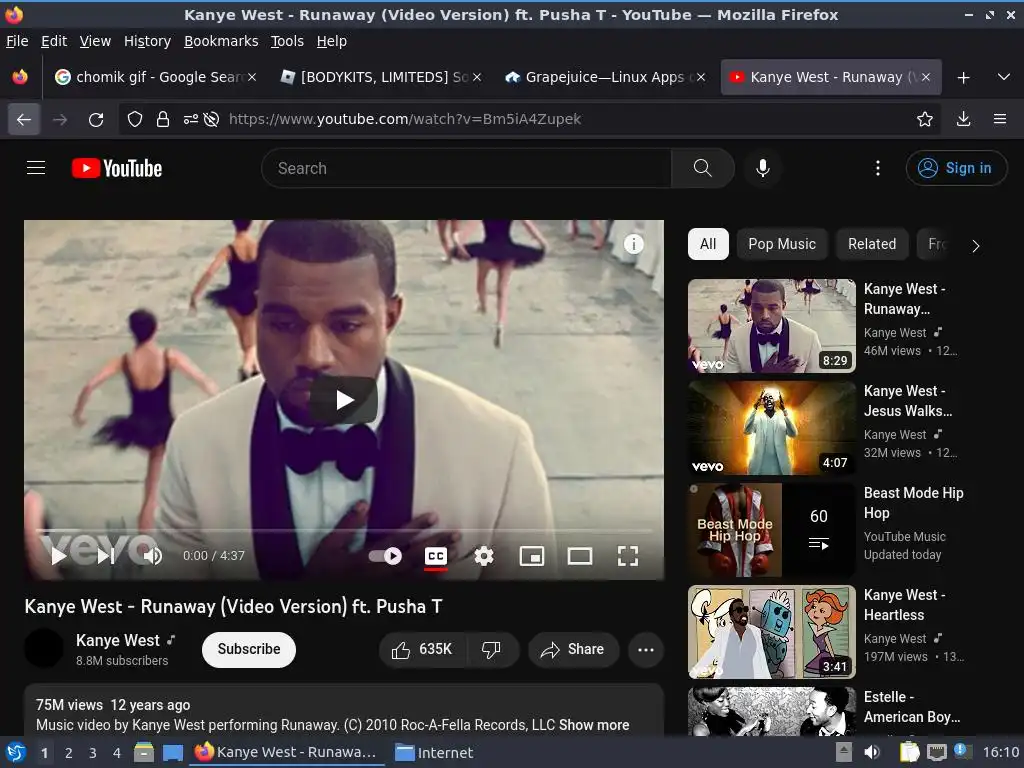Select the All filter chip
1024x768 pixels.
pyautogui.click(x=708, y=244)
